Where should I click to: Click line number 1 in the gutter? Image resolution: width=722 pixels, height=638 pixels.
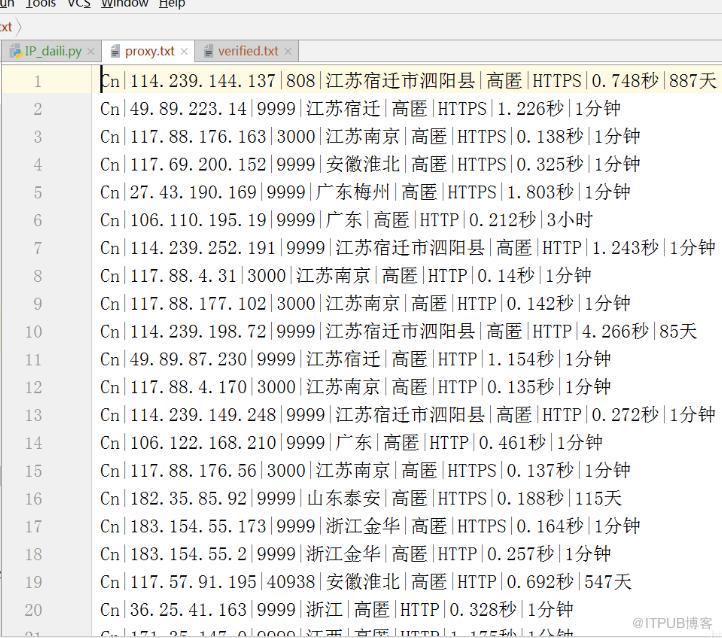pos(38,81)
